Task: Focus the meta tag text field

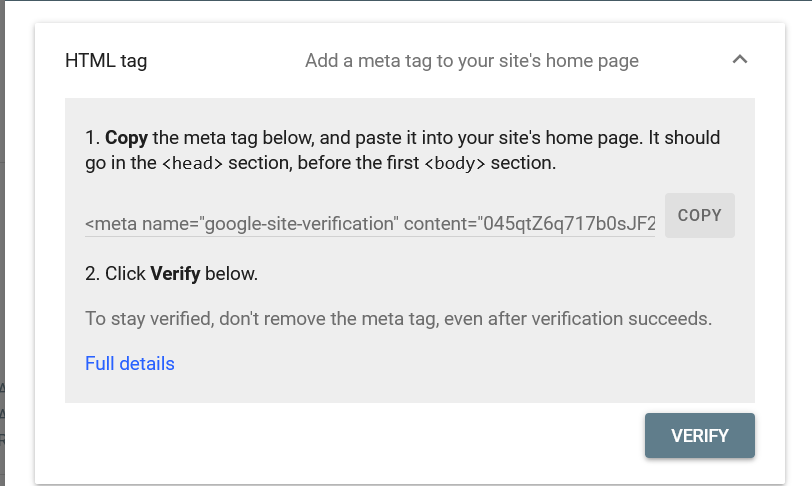Action: click(370, 223)
